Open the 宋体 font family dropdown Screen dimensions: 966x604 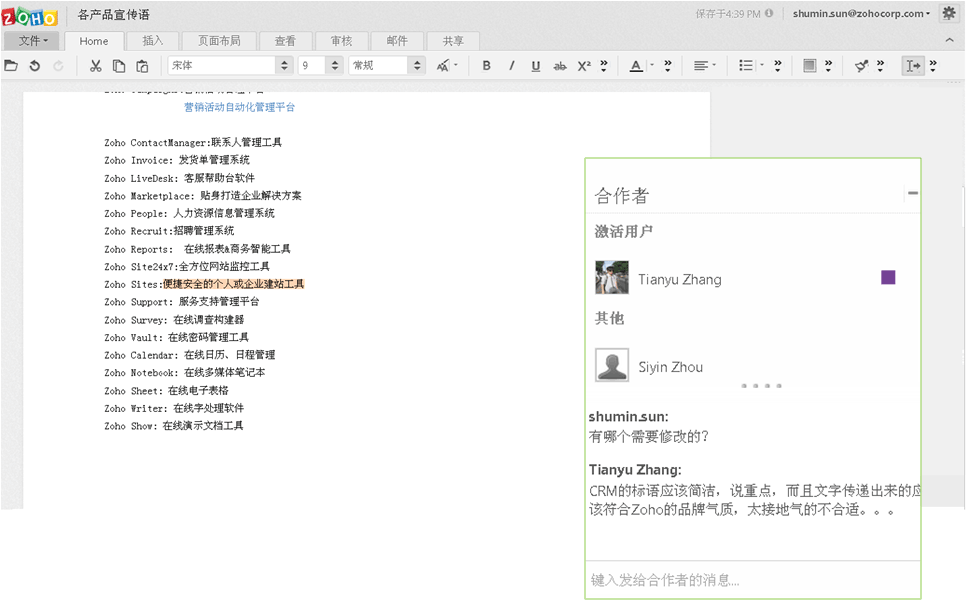tap(284, 66)
